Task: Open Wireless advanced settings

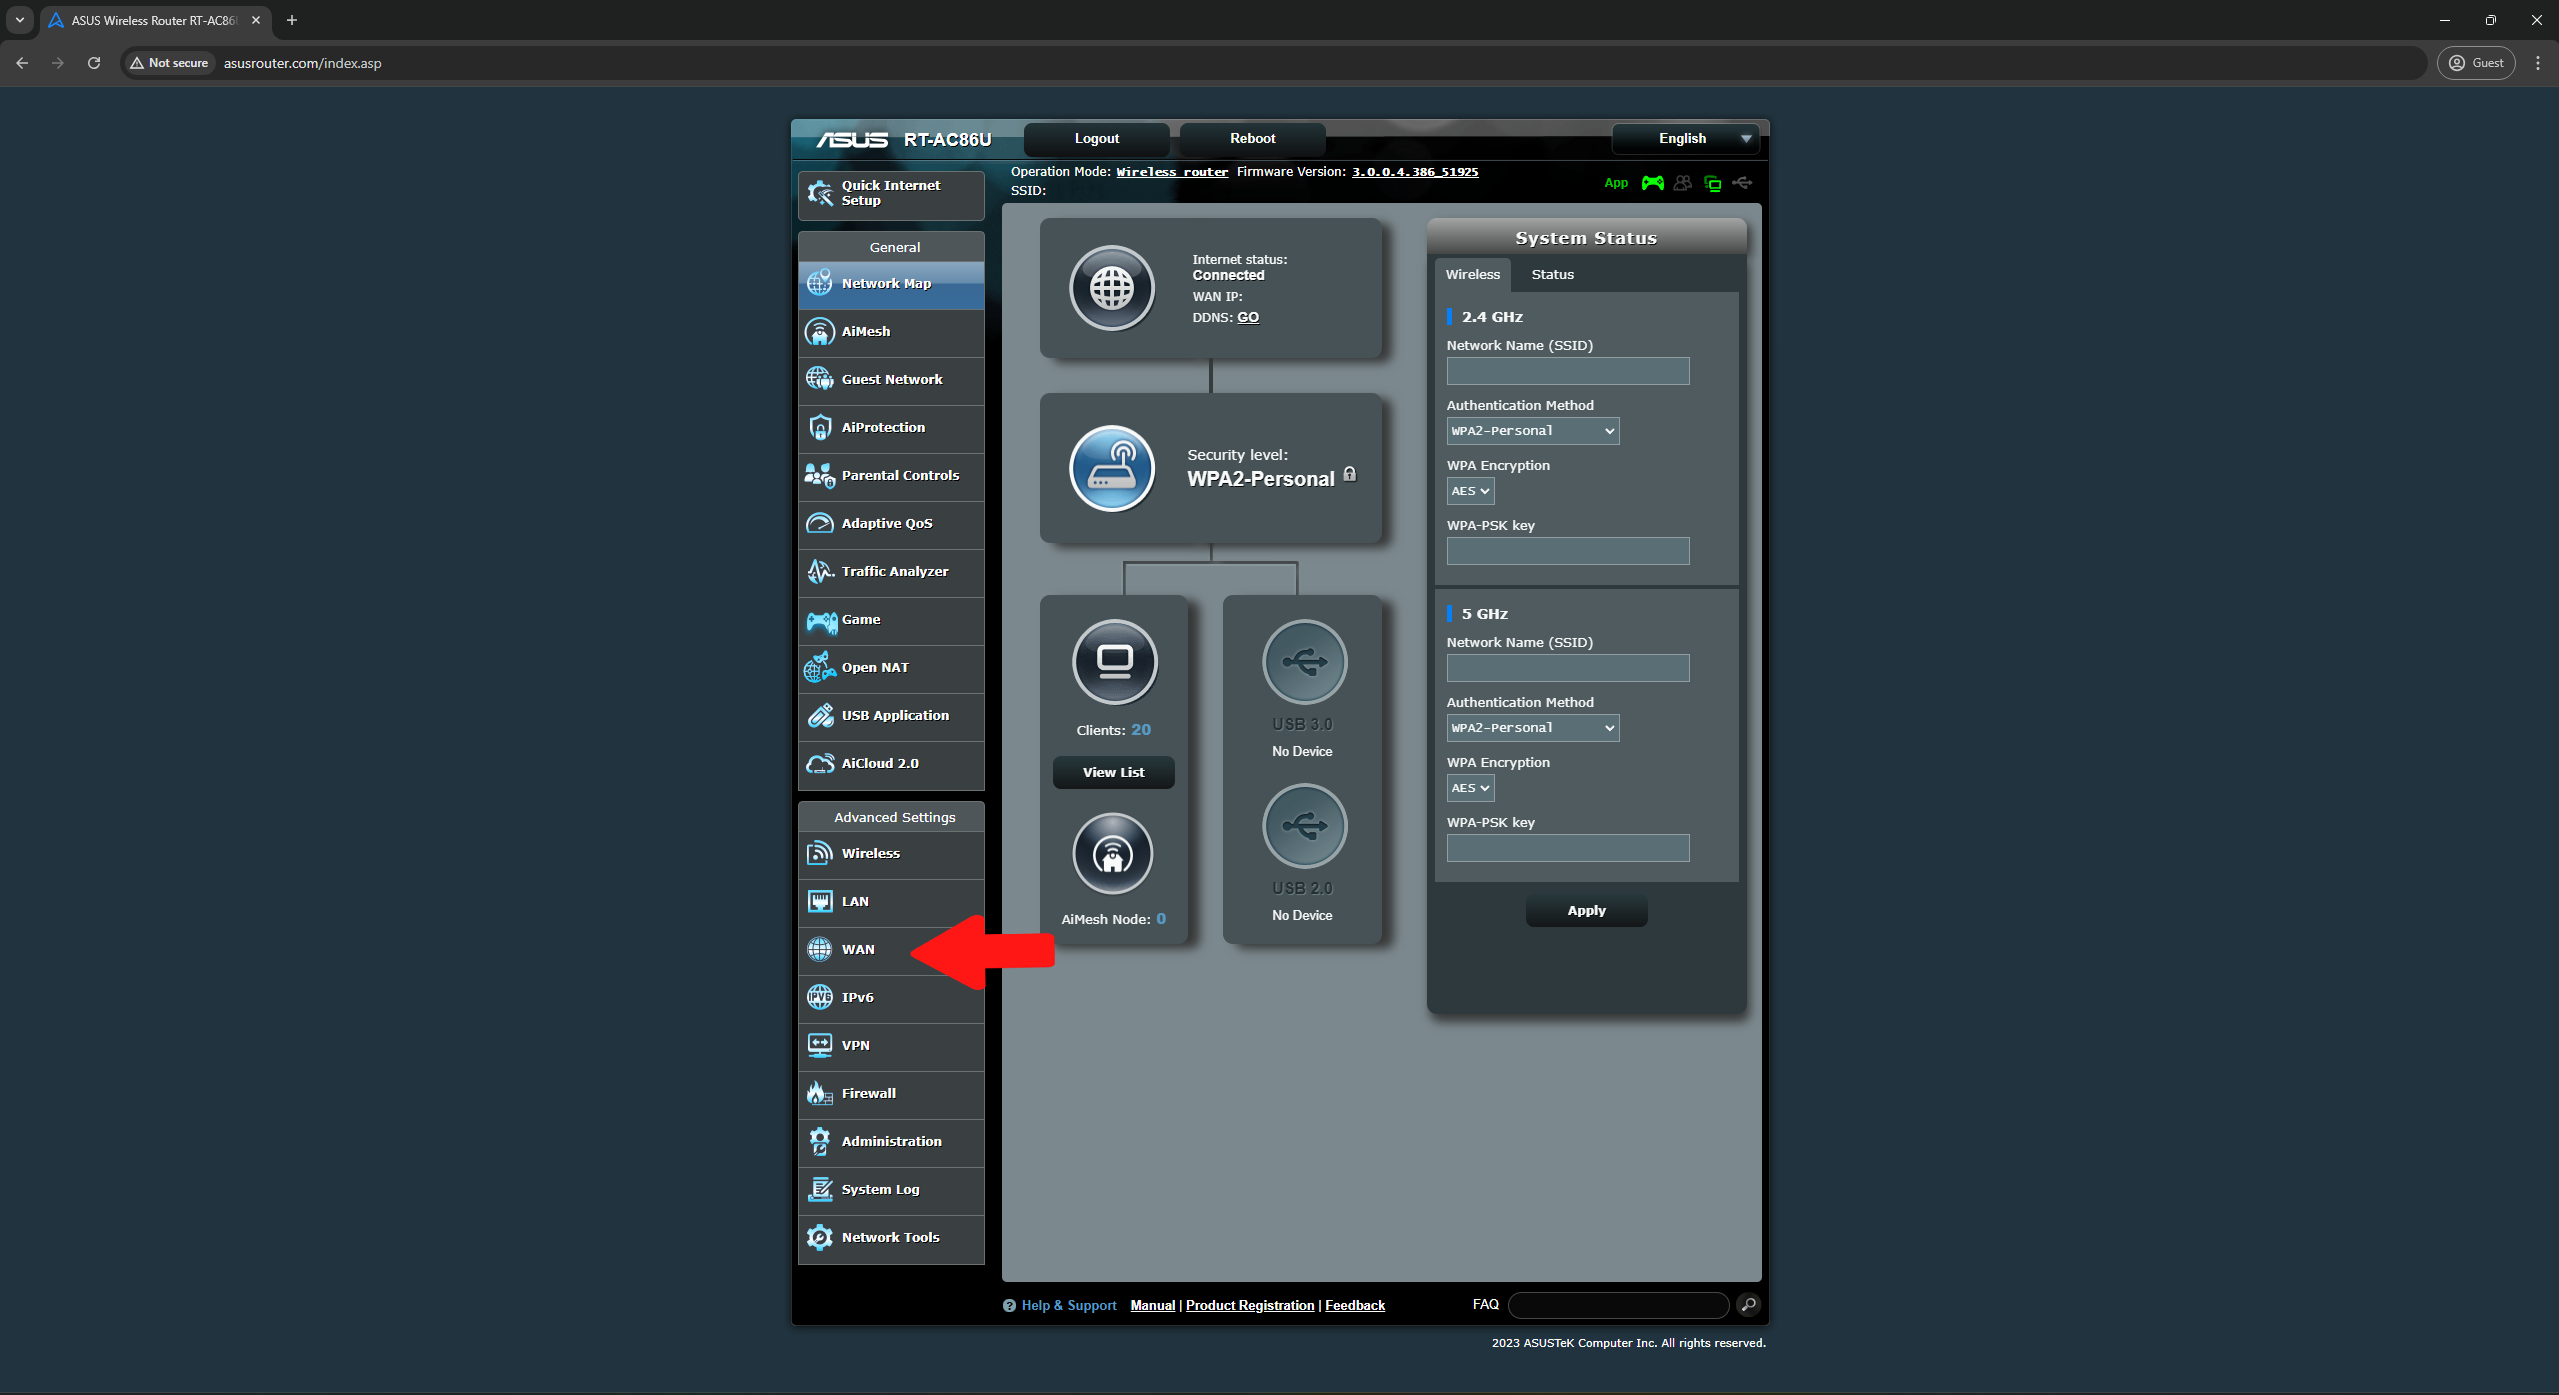Action: (891, 854)
